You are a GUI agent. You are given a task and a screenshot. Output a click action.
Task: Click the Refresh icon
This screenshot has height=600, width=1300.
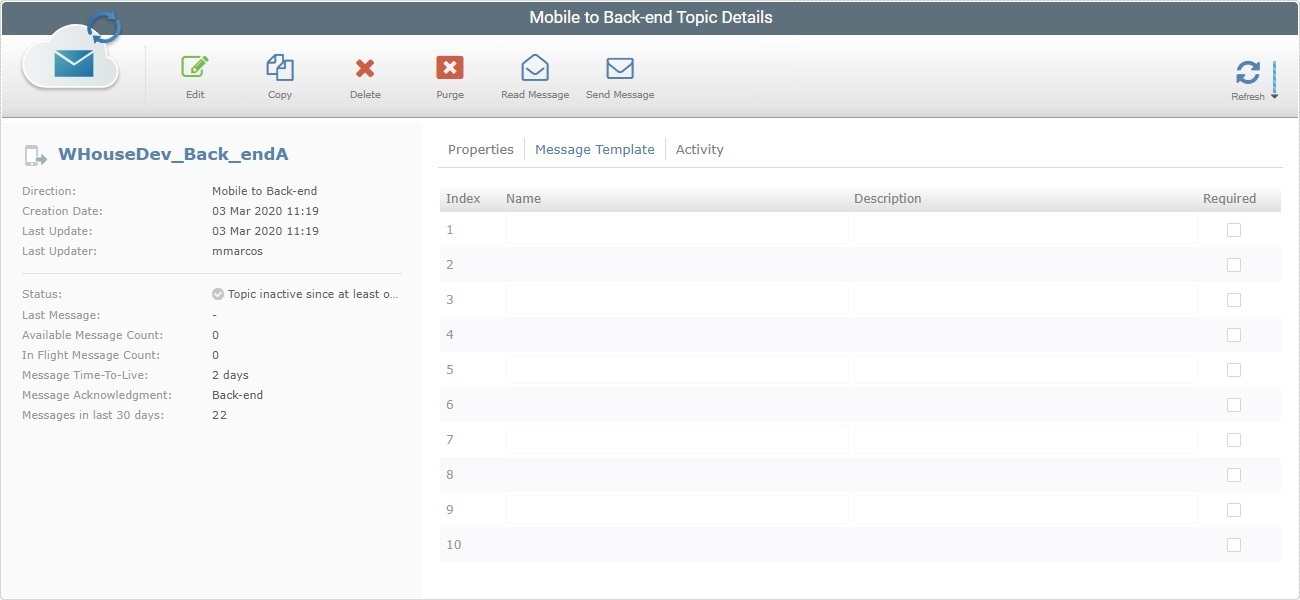point(1247,73)
